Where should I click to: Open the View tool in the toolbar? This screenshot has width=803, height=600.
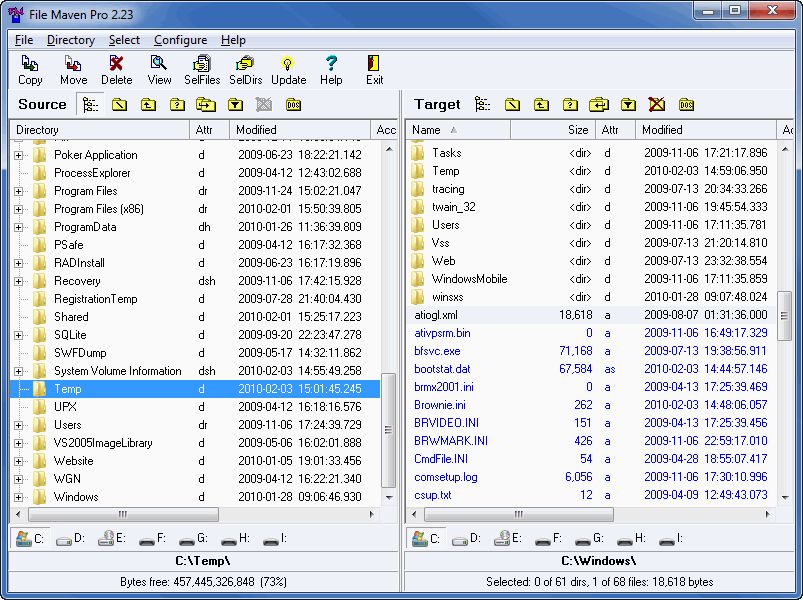click(159, 70)
